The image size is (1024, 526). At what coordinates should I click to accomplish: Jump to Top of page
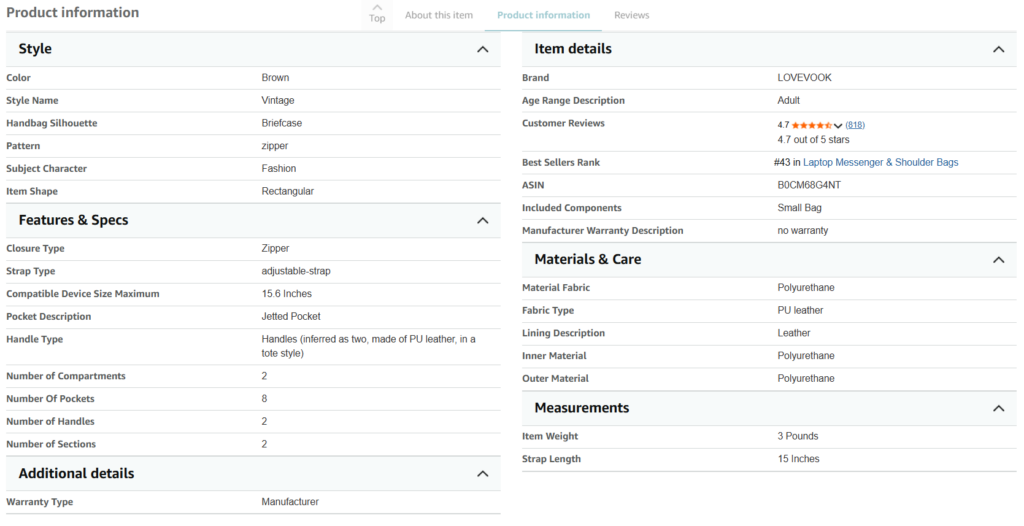[x=377, y=14]
